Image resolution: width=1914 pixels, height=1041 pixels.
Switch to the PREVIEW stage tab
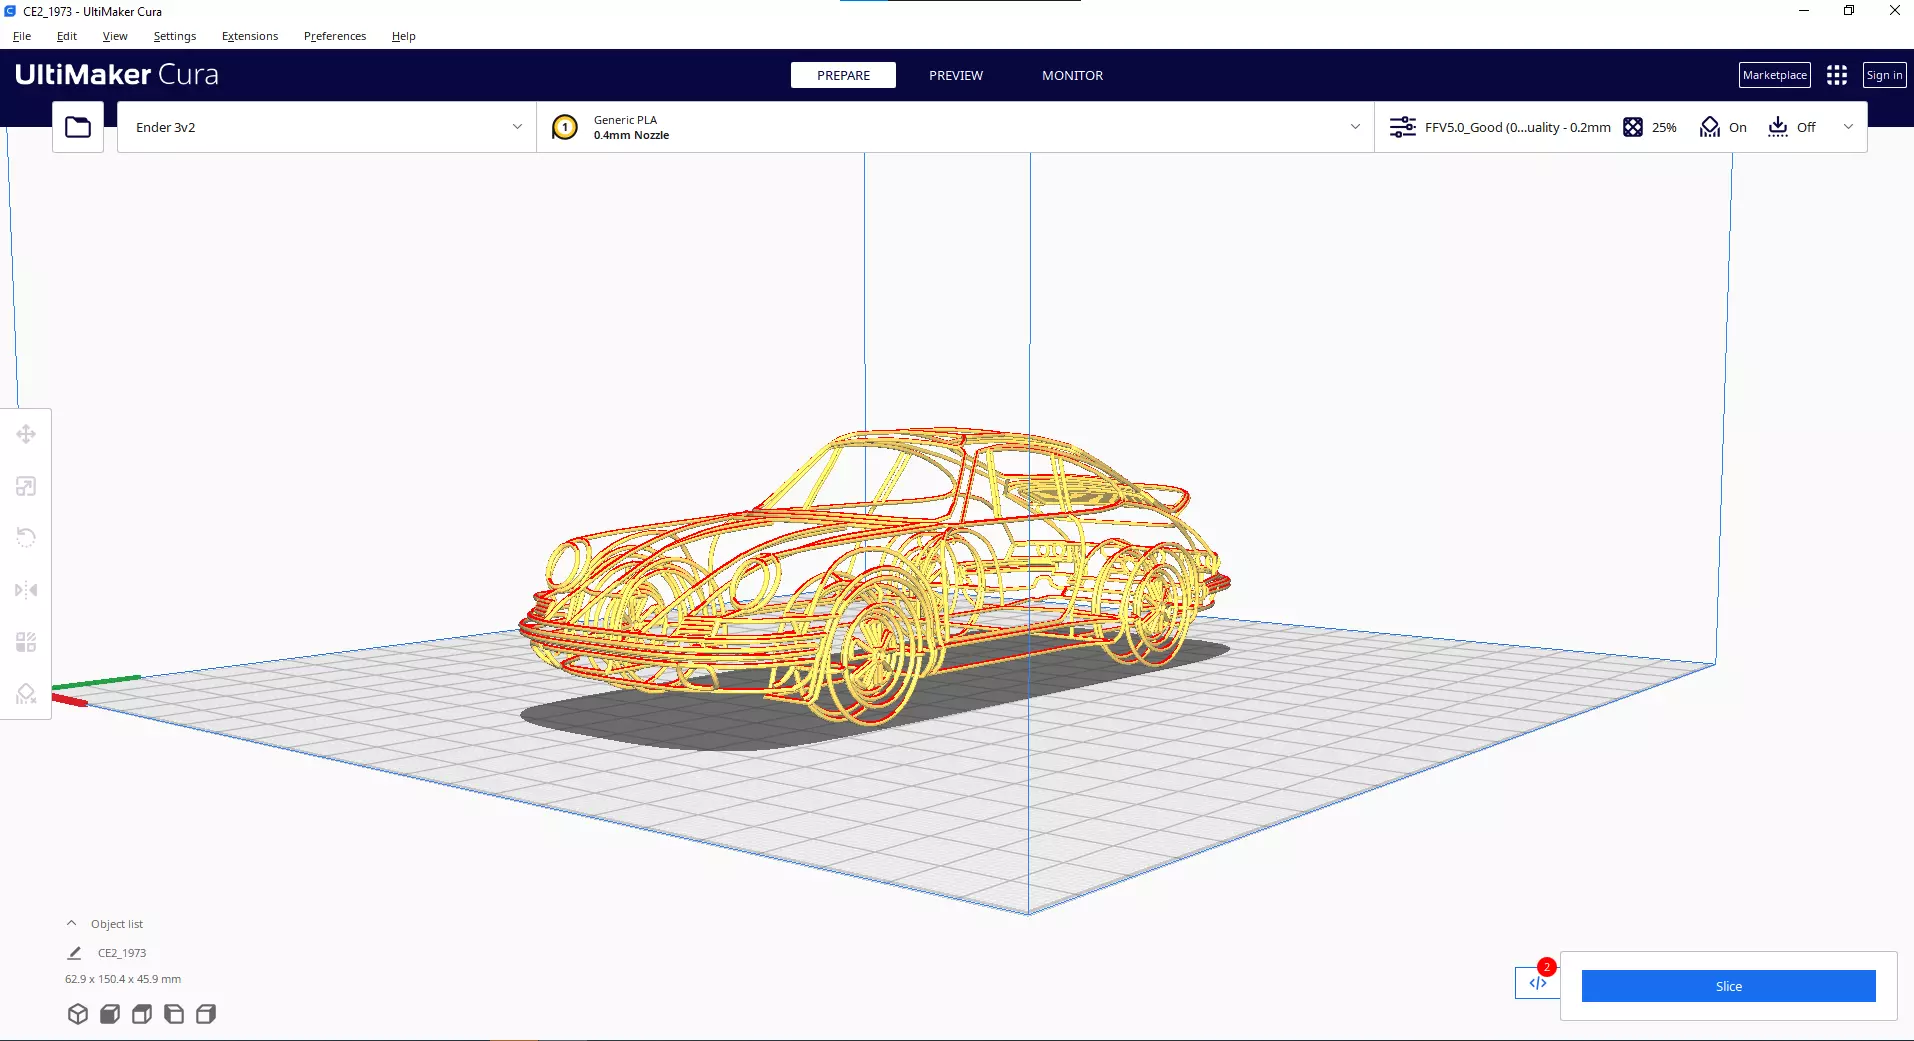click(x=956, y=75)
